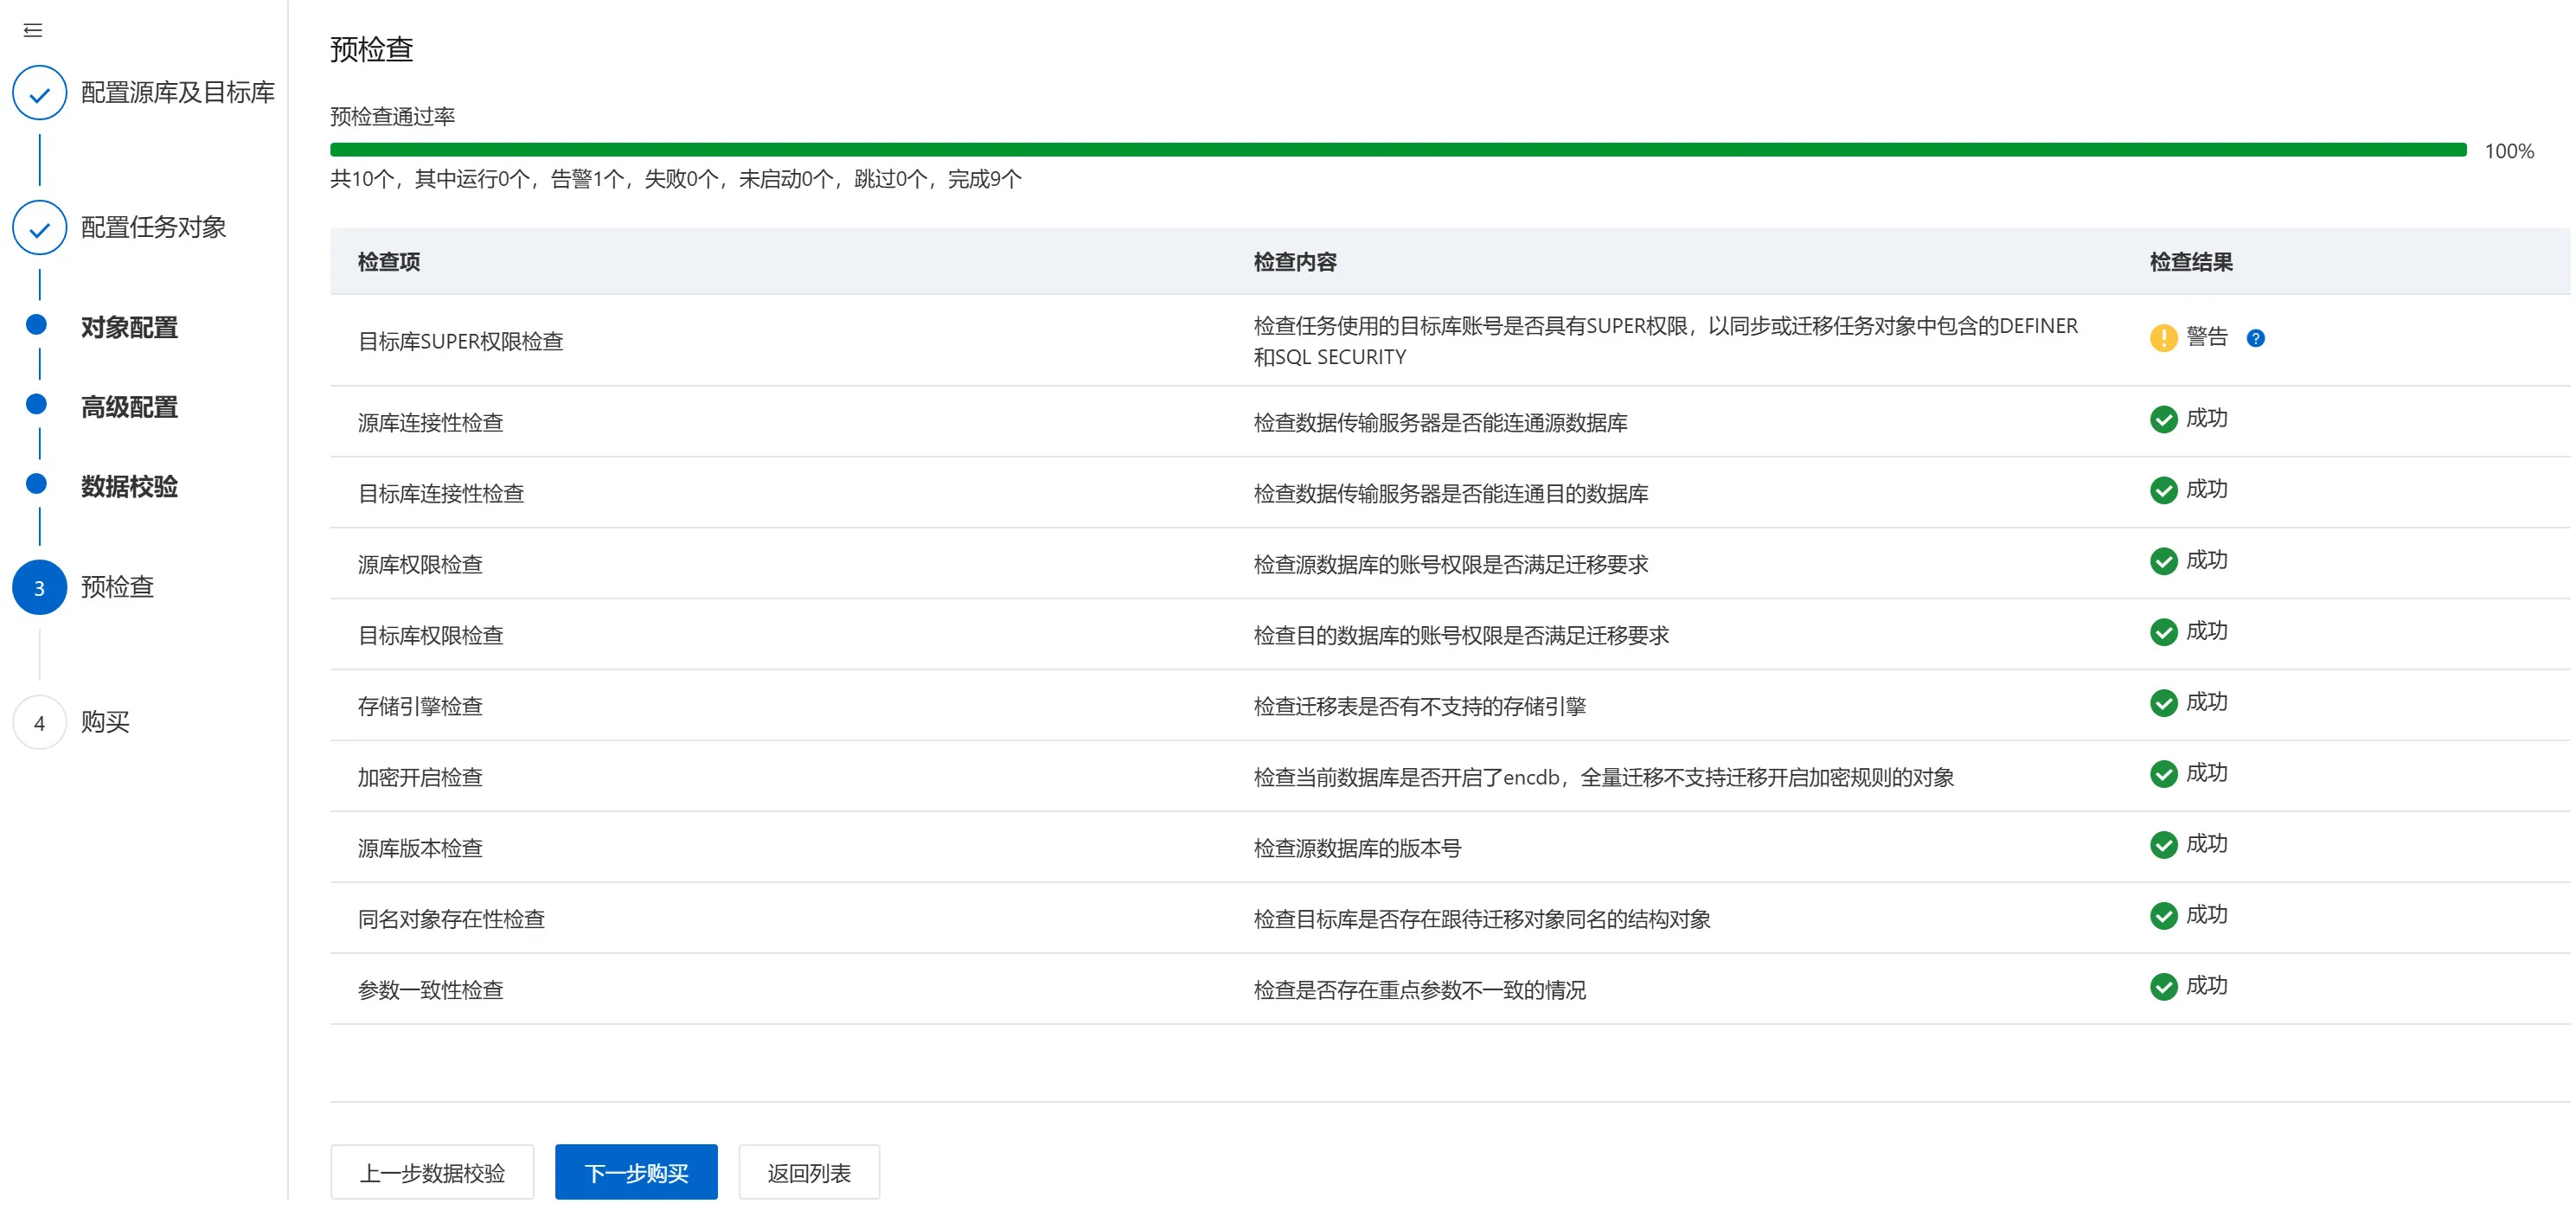The height and width of the screenshot is (1210, 2576).
Task: Click the step 4 circle for 购买
Action: pyautogui.click(x=39, y=723)
